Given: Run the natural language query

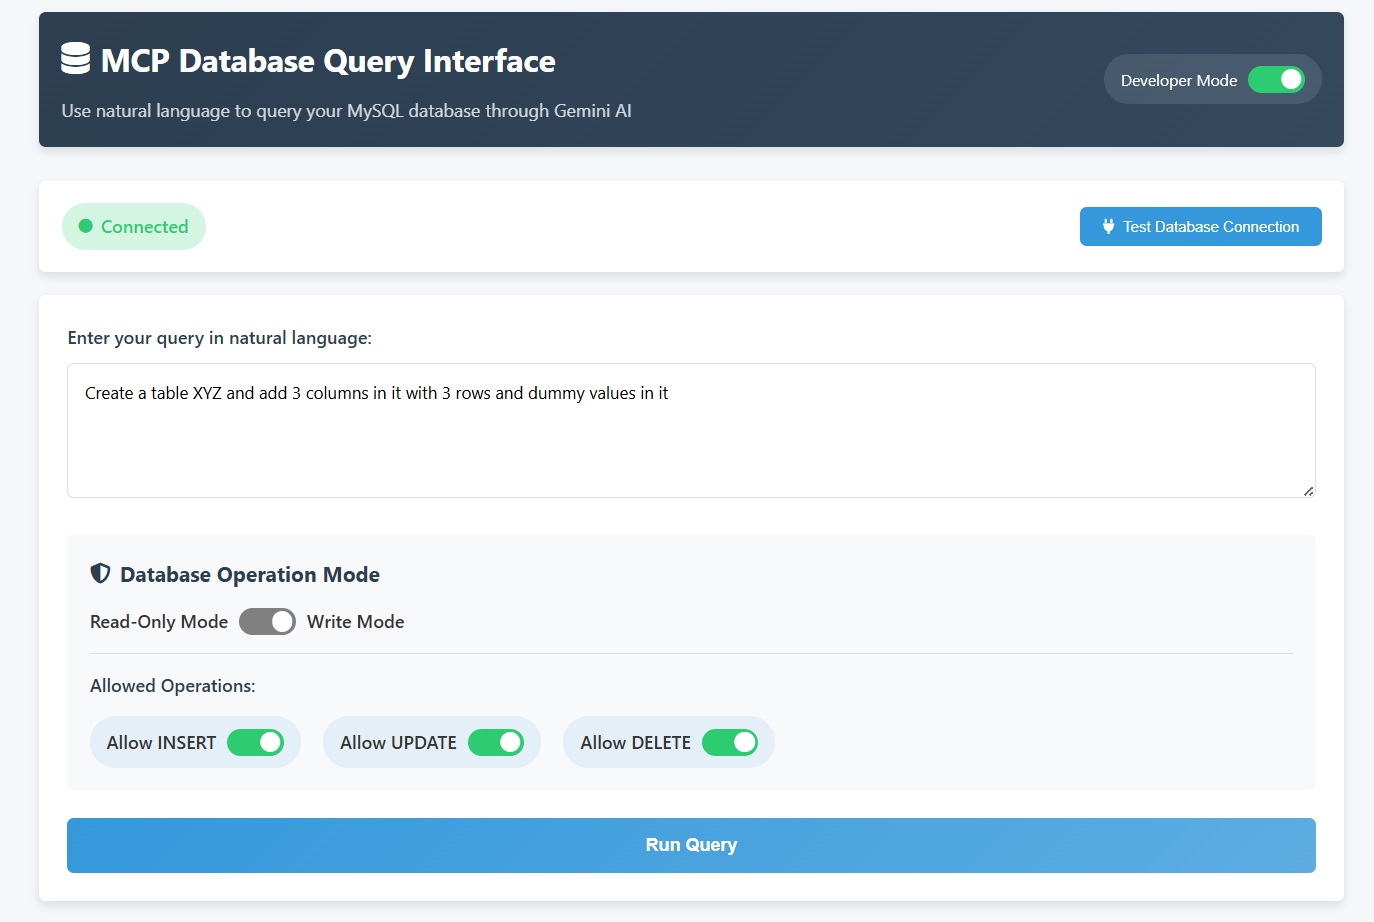Looking at the screenshot, I should click(691, 844).
